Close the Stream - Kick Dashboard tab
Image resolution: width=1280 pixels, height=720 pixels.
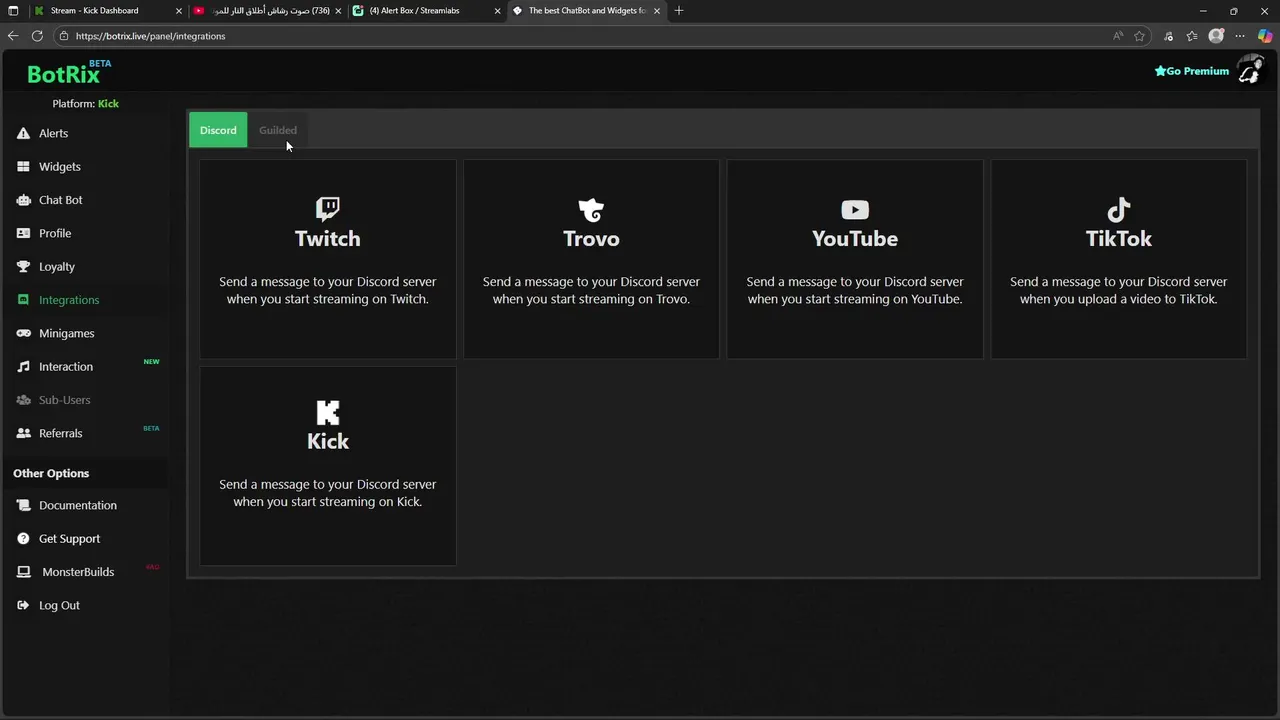179,11
